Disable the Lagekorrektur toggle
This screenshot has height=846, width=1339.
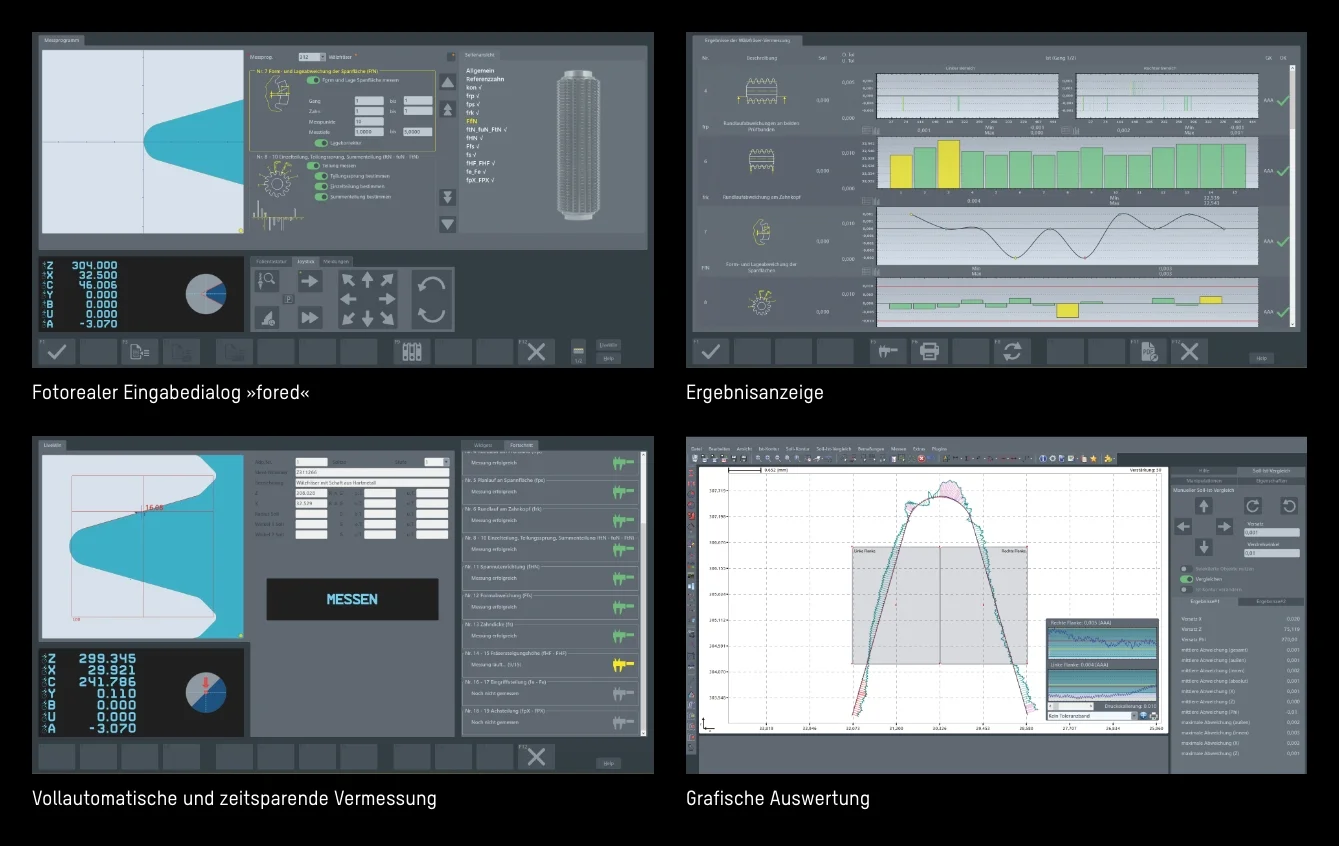tap(322, 143)
